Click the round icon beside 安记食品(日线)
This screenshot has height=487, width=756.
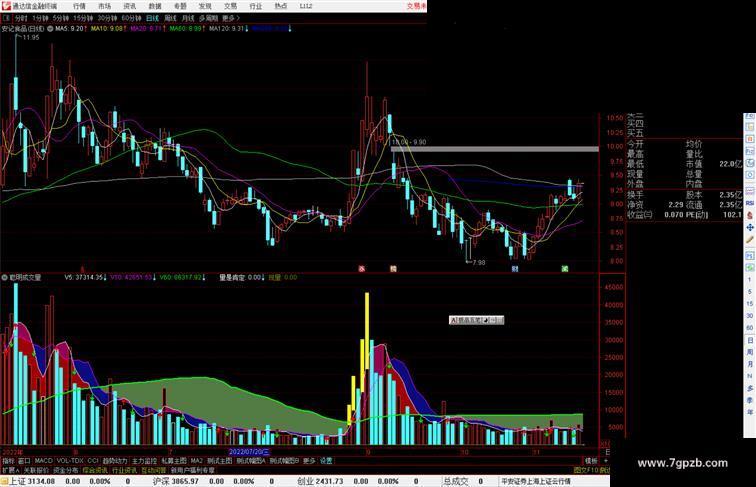pos(50,29)
